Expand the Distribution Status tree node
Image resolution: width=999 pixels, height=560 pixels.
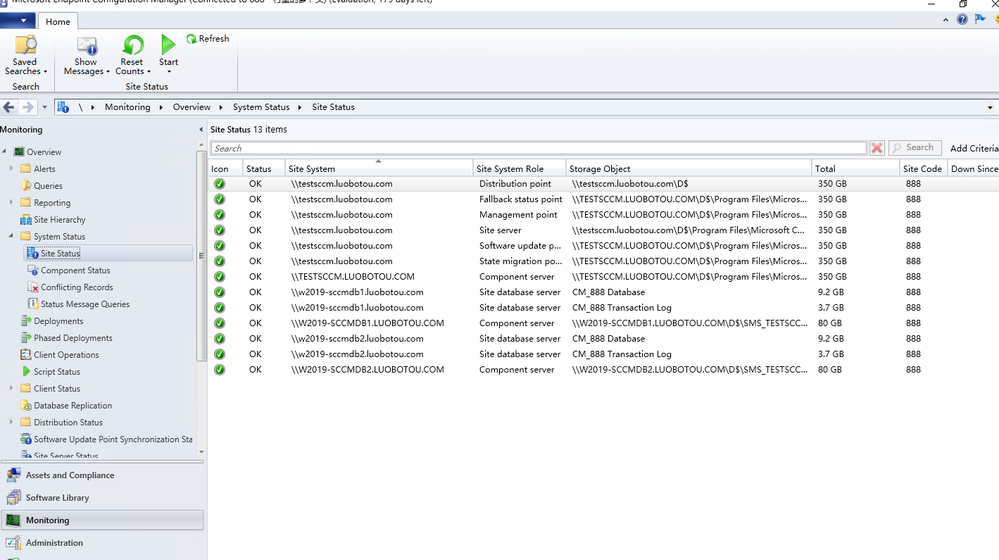click(11, 422)
